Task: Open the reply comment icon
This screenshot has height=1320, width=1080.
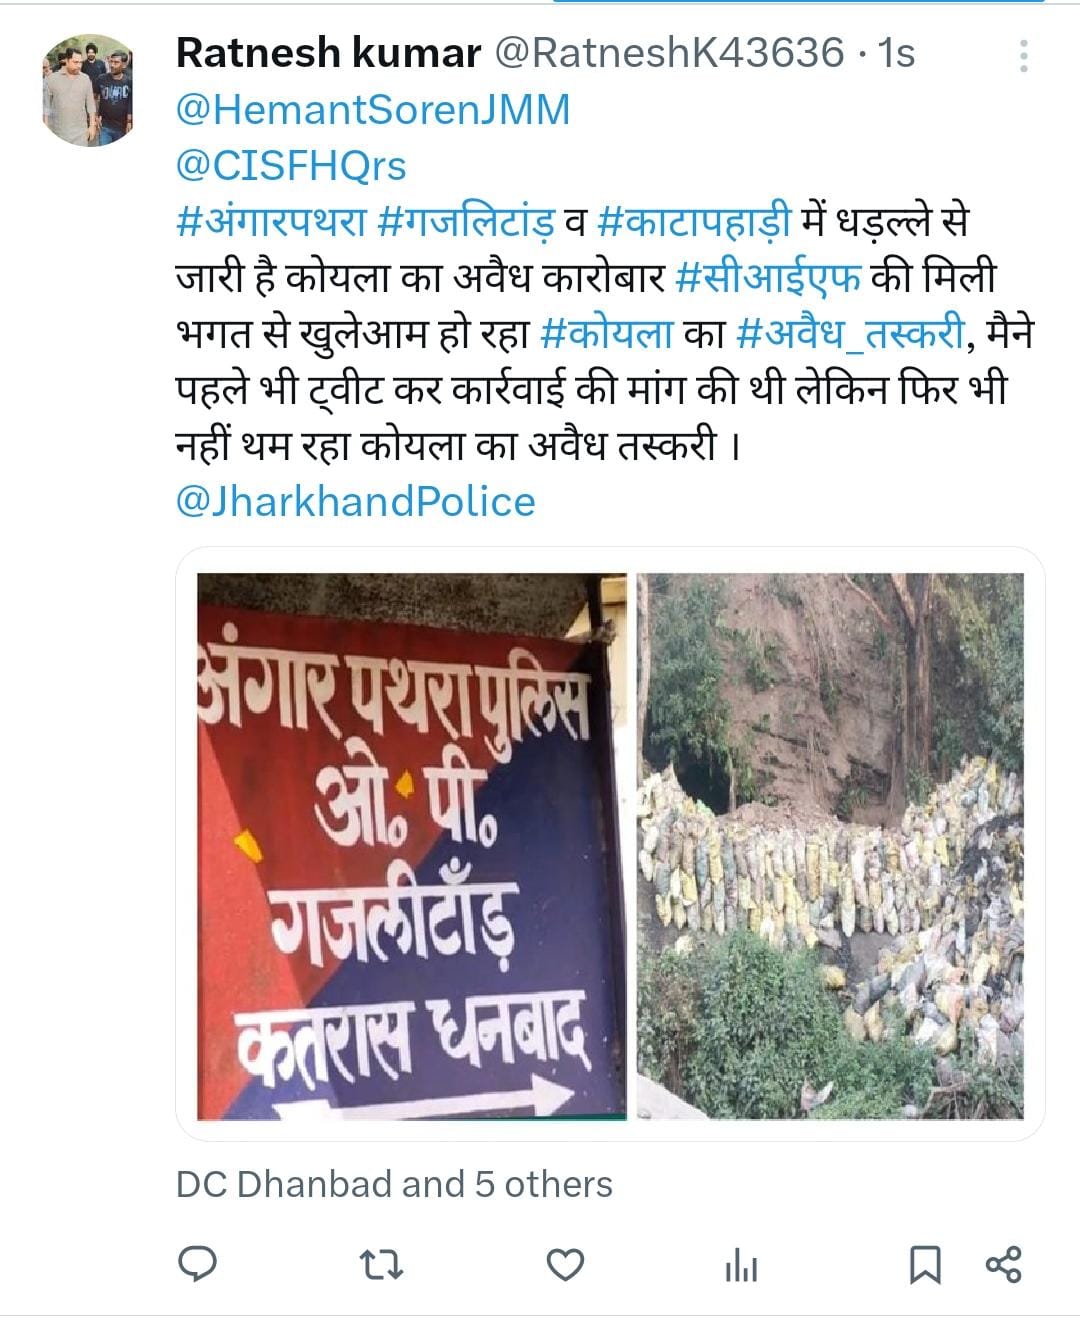Action: pos(198,1264)
